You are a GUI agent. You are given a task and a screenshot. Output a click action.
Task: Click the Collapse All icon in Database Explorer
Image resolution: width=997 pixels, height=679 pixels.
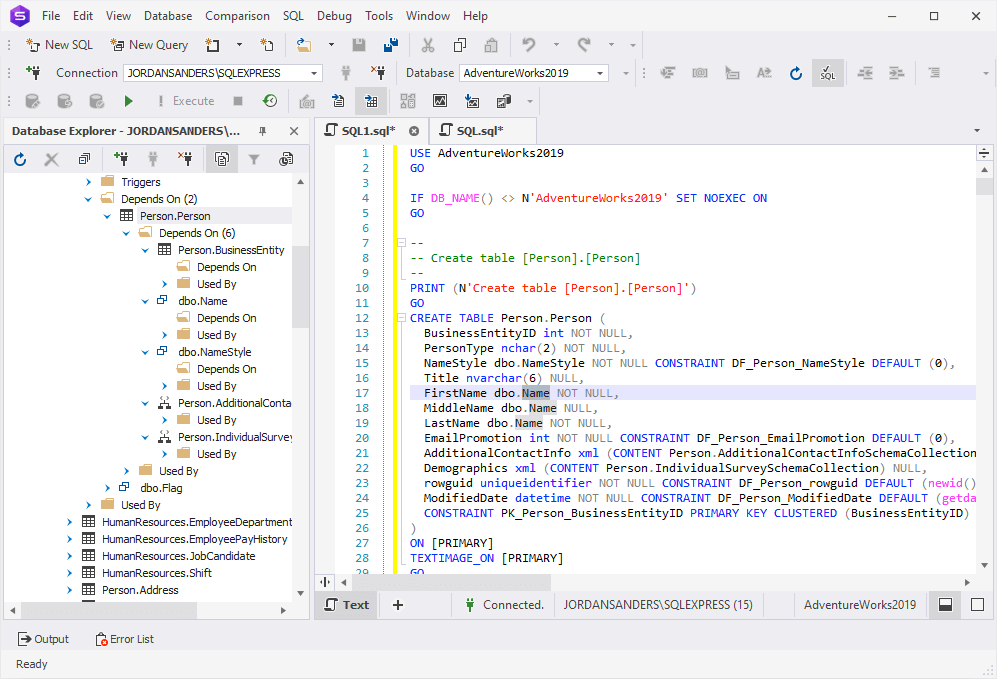84,160
